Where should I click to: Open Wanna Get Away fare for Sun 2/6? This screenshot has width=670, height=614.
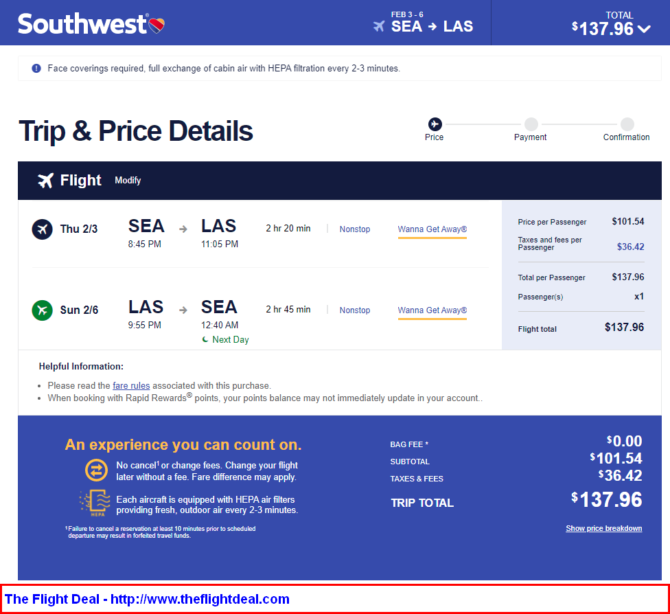coord(432,311)
